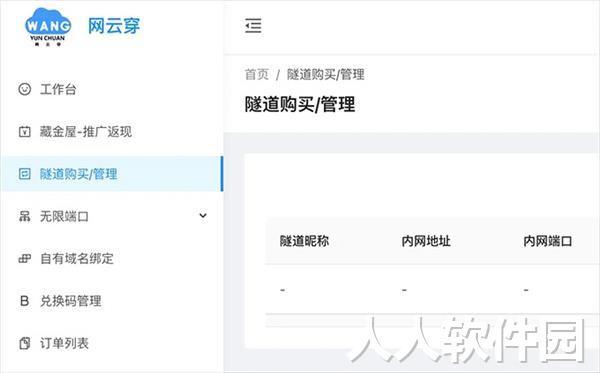Image resolution: width=600 pixels, height=373 pixels.
Task: Click the 首页 breadcrumb link
Action: point(257,74)
